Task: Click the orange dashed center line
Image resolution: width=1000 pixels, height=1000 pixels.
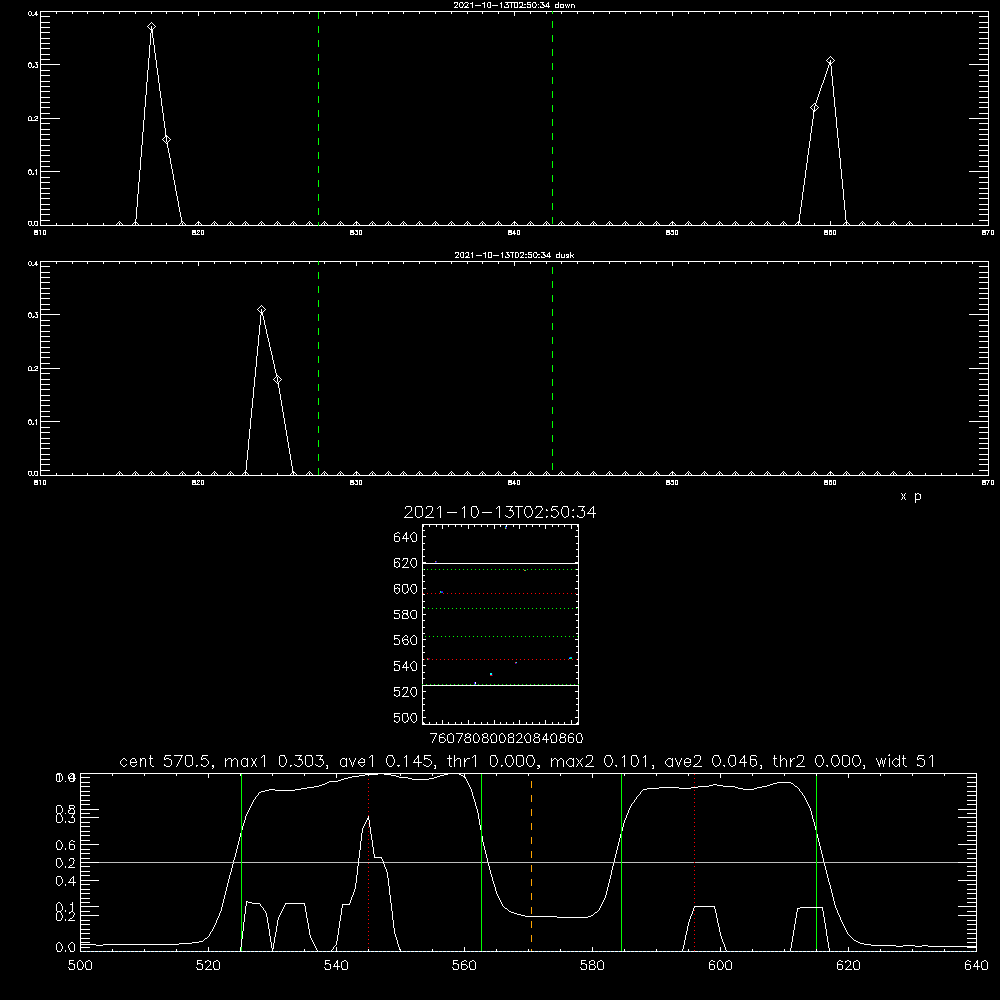Action: (531, 862)
